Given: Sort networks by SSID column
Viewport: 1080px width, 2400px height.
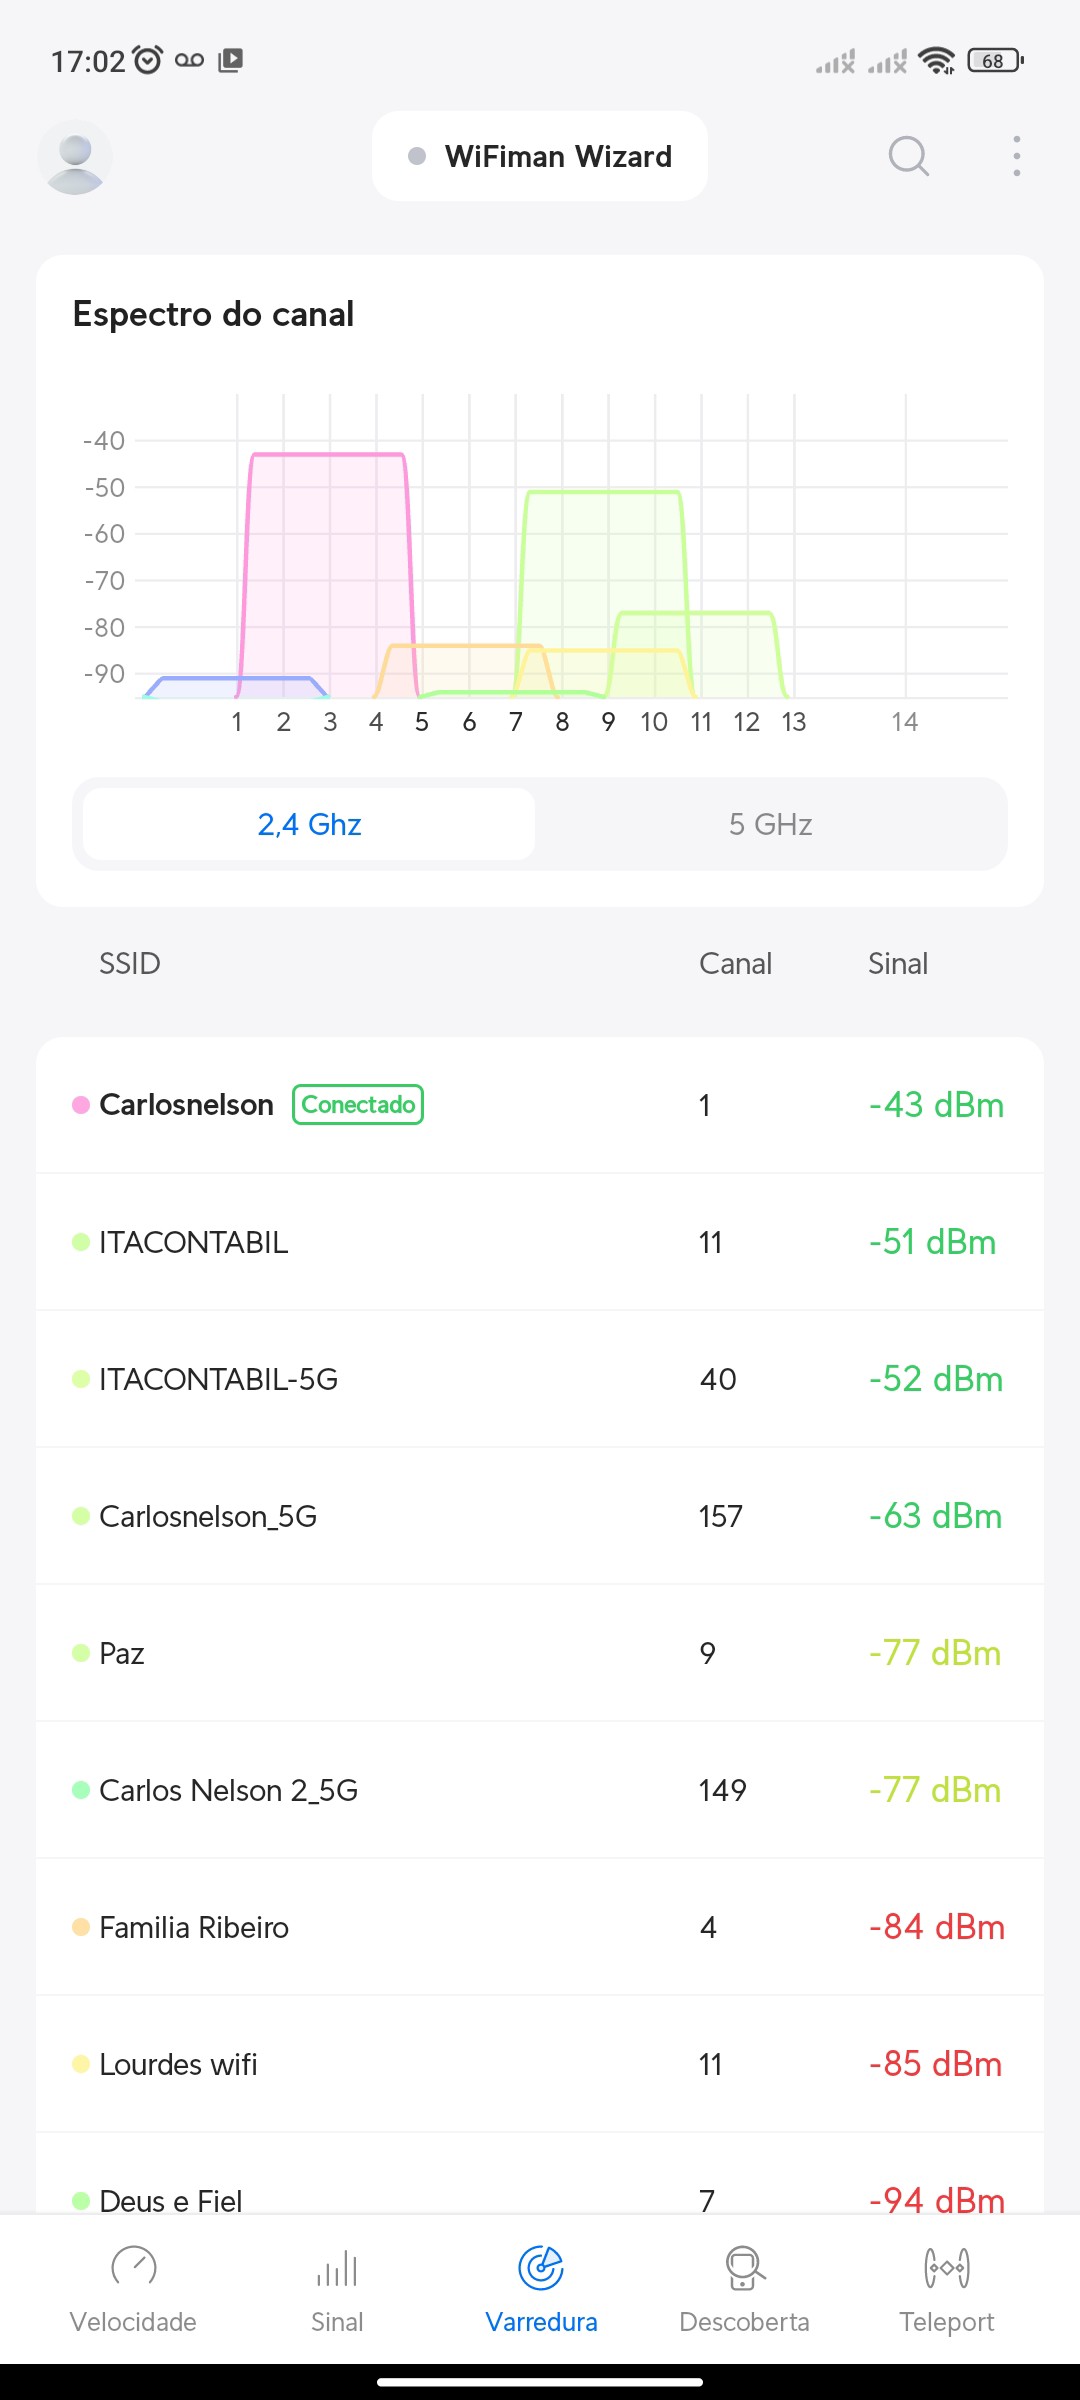Looking at the screenshot, I should tap(130, 963).
